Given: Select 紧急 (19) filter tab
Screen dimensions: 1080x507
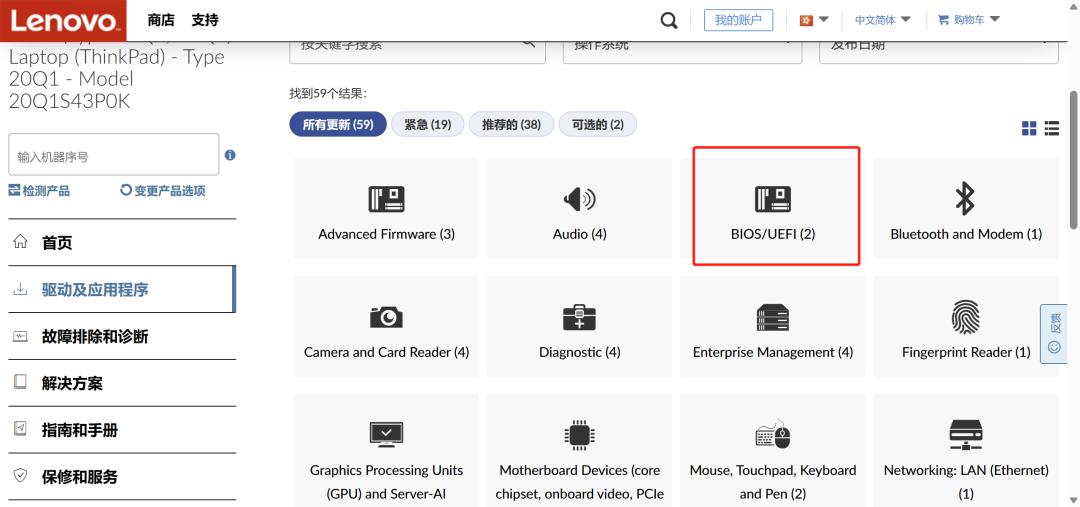Looking at the screenshot, I should [428, 125].
